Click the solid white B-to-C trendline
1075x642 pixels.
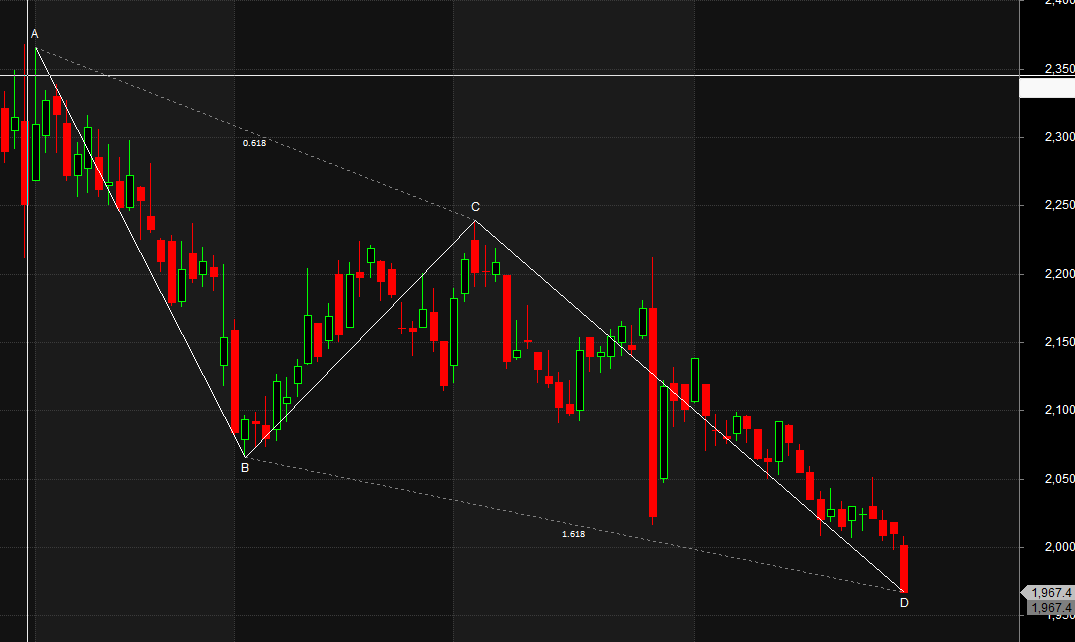coord(360,339)
